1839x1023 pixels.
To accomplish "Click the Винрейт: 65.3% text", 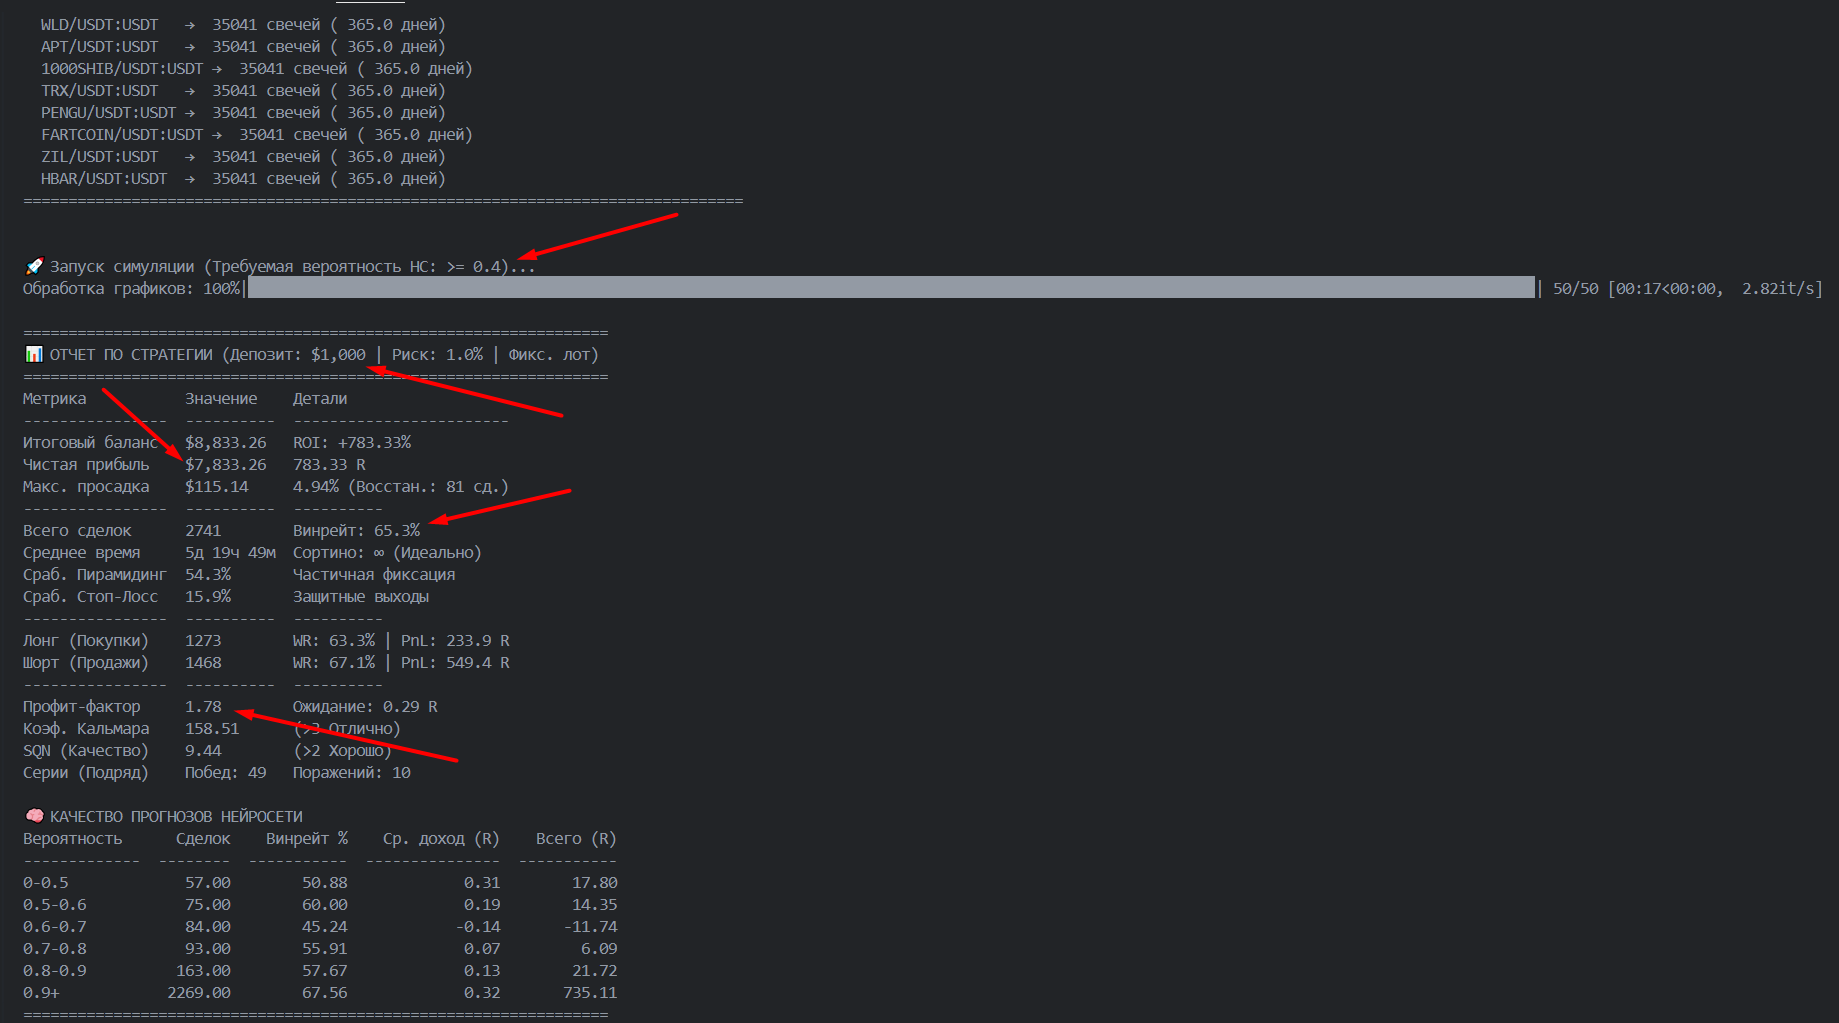I will point(356,530).
